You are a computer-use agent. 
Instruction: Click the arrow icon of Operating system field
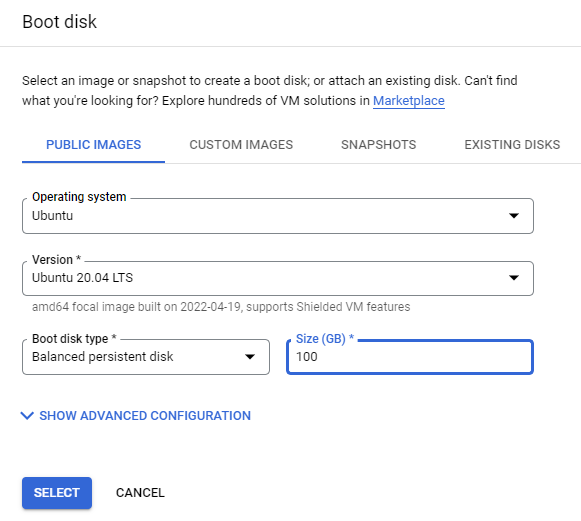514,216
